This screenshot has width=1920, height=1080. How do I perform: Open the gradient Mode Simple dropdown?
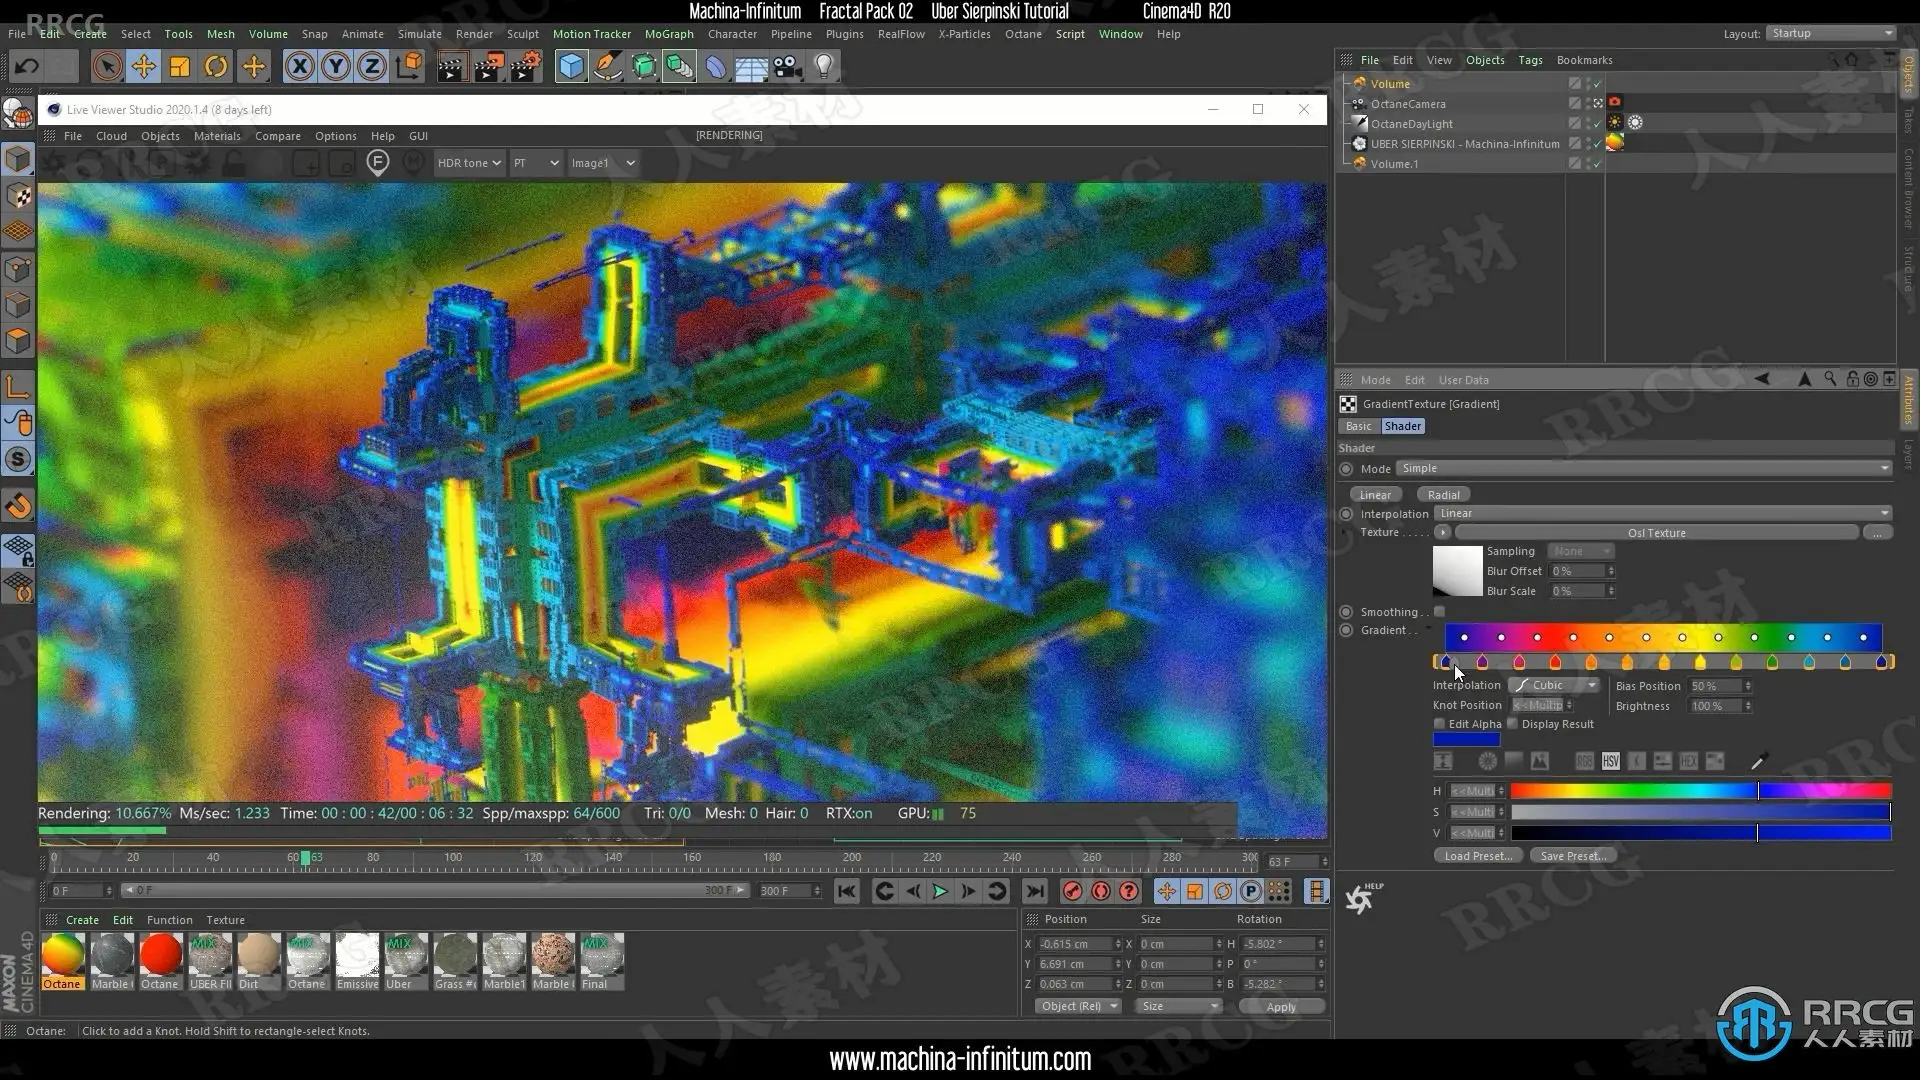point(1643,468)
